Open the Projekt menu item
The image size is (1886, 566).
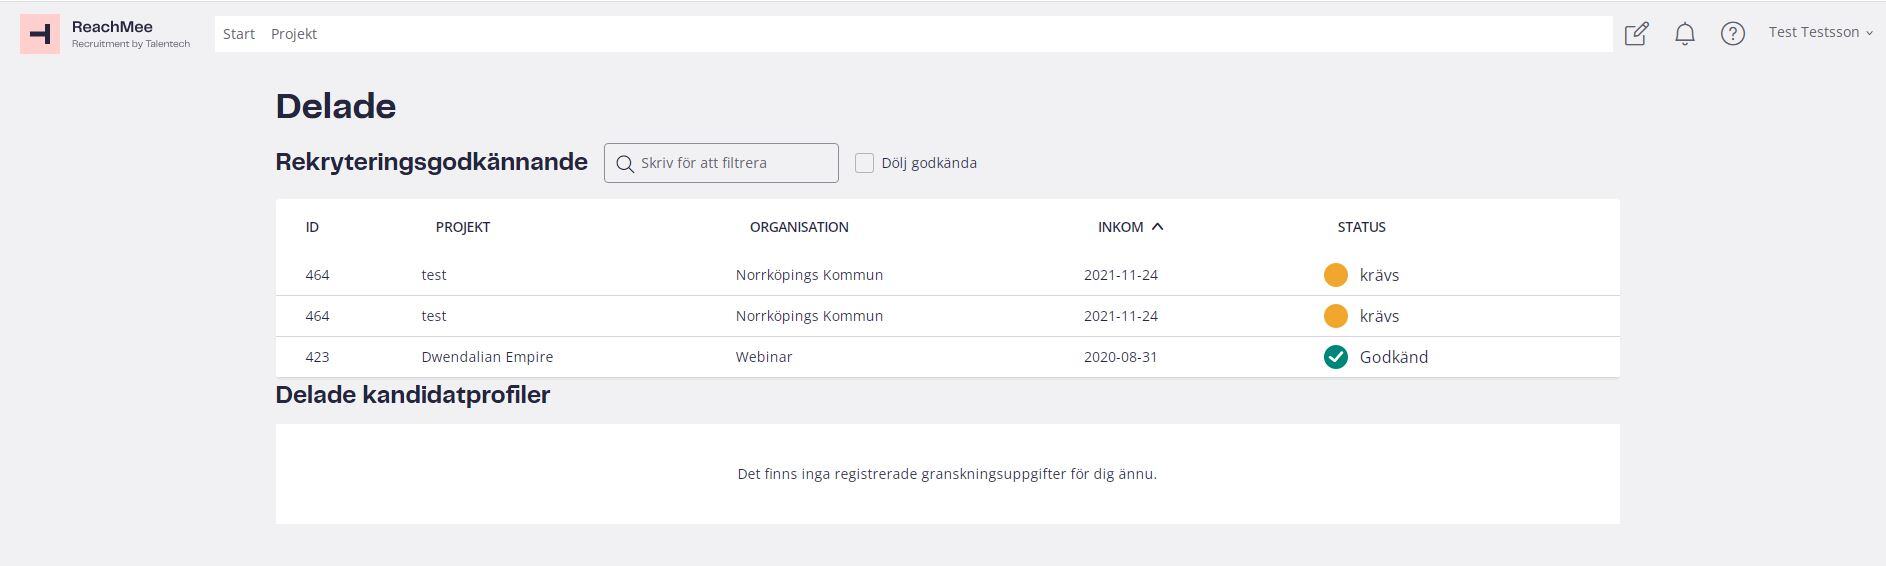(x=294, y=34)
